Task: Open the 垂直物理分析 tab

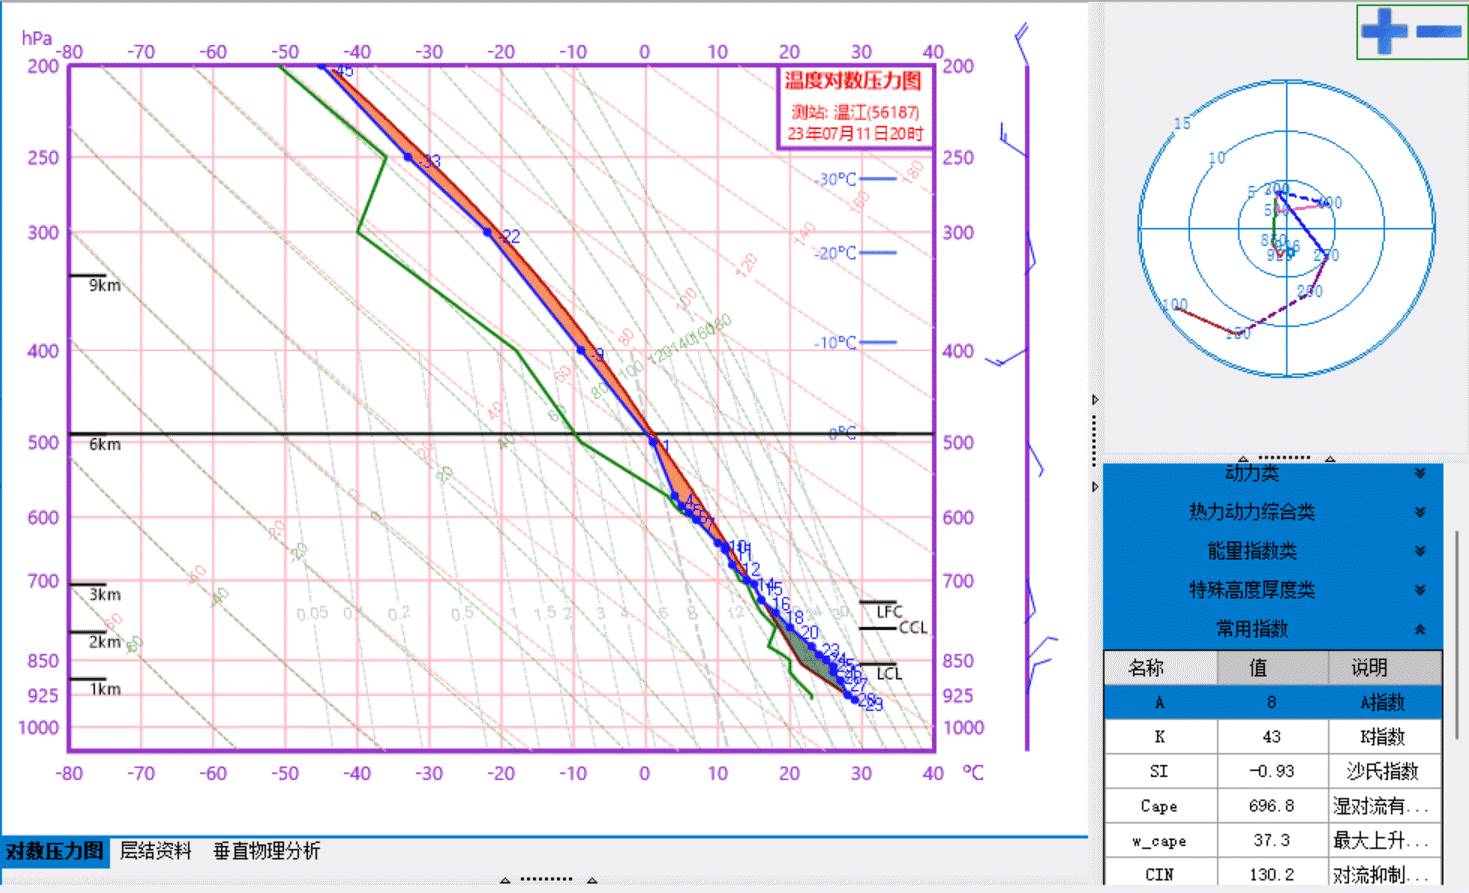Action: [x=266, y=851]
